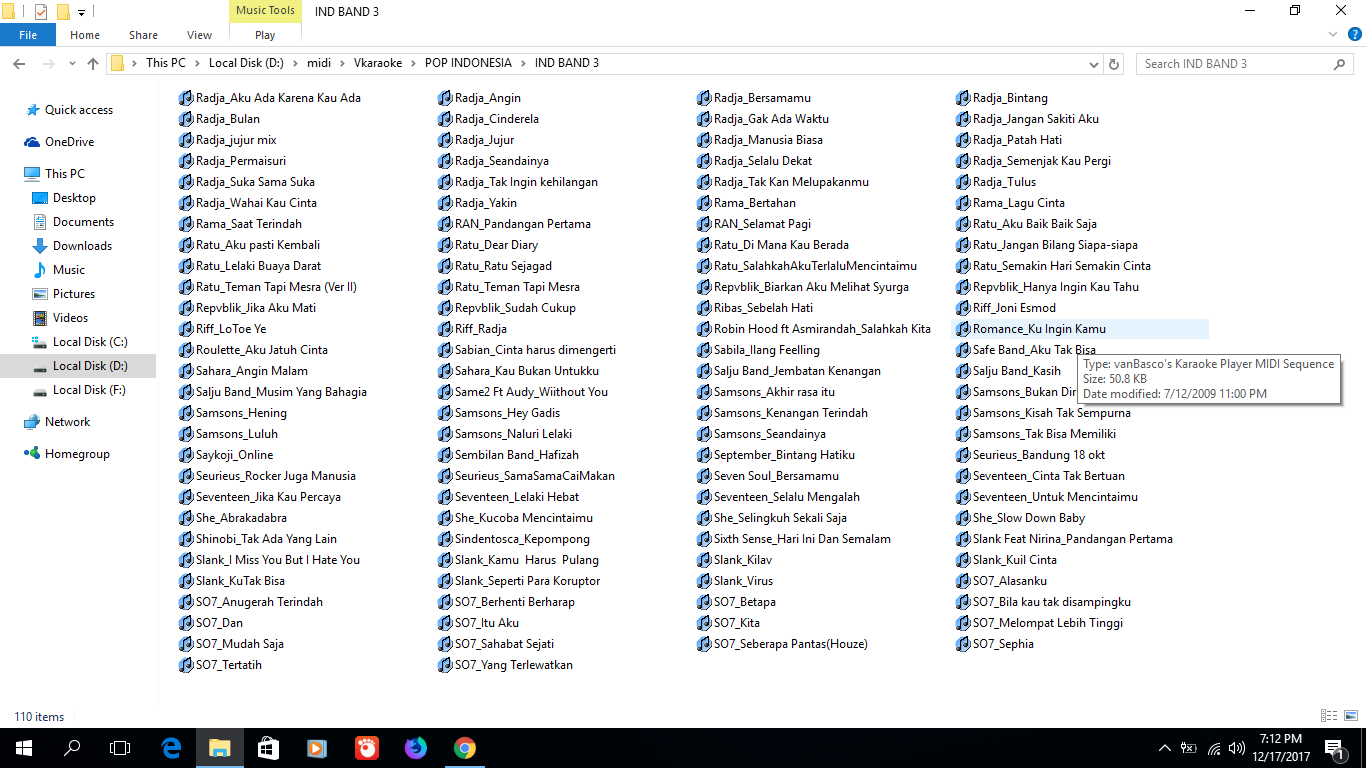Open taskbar search magnifier
Screen dimensions: 1366x768
(x=72, y=748)
